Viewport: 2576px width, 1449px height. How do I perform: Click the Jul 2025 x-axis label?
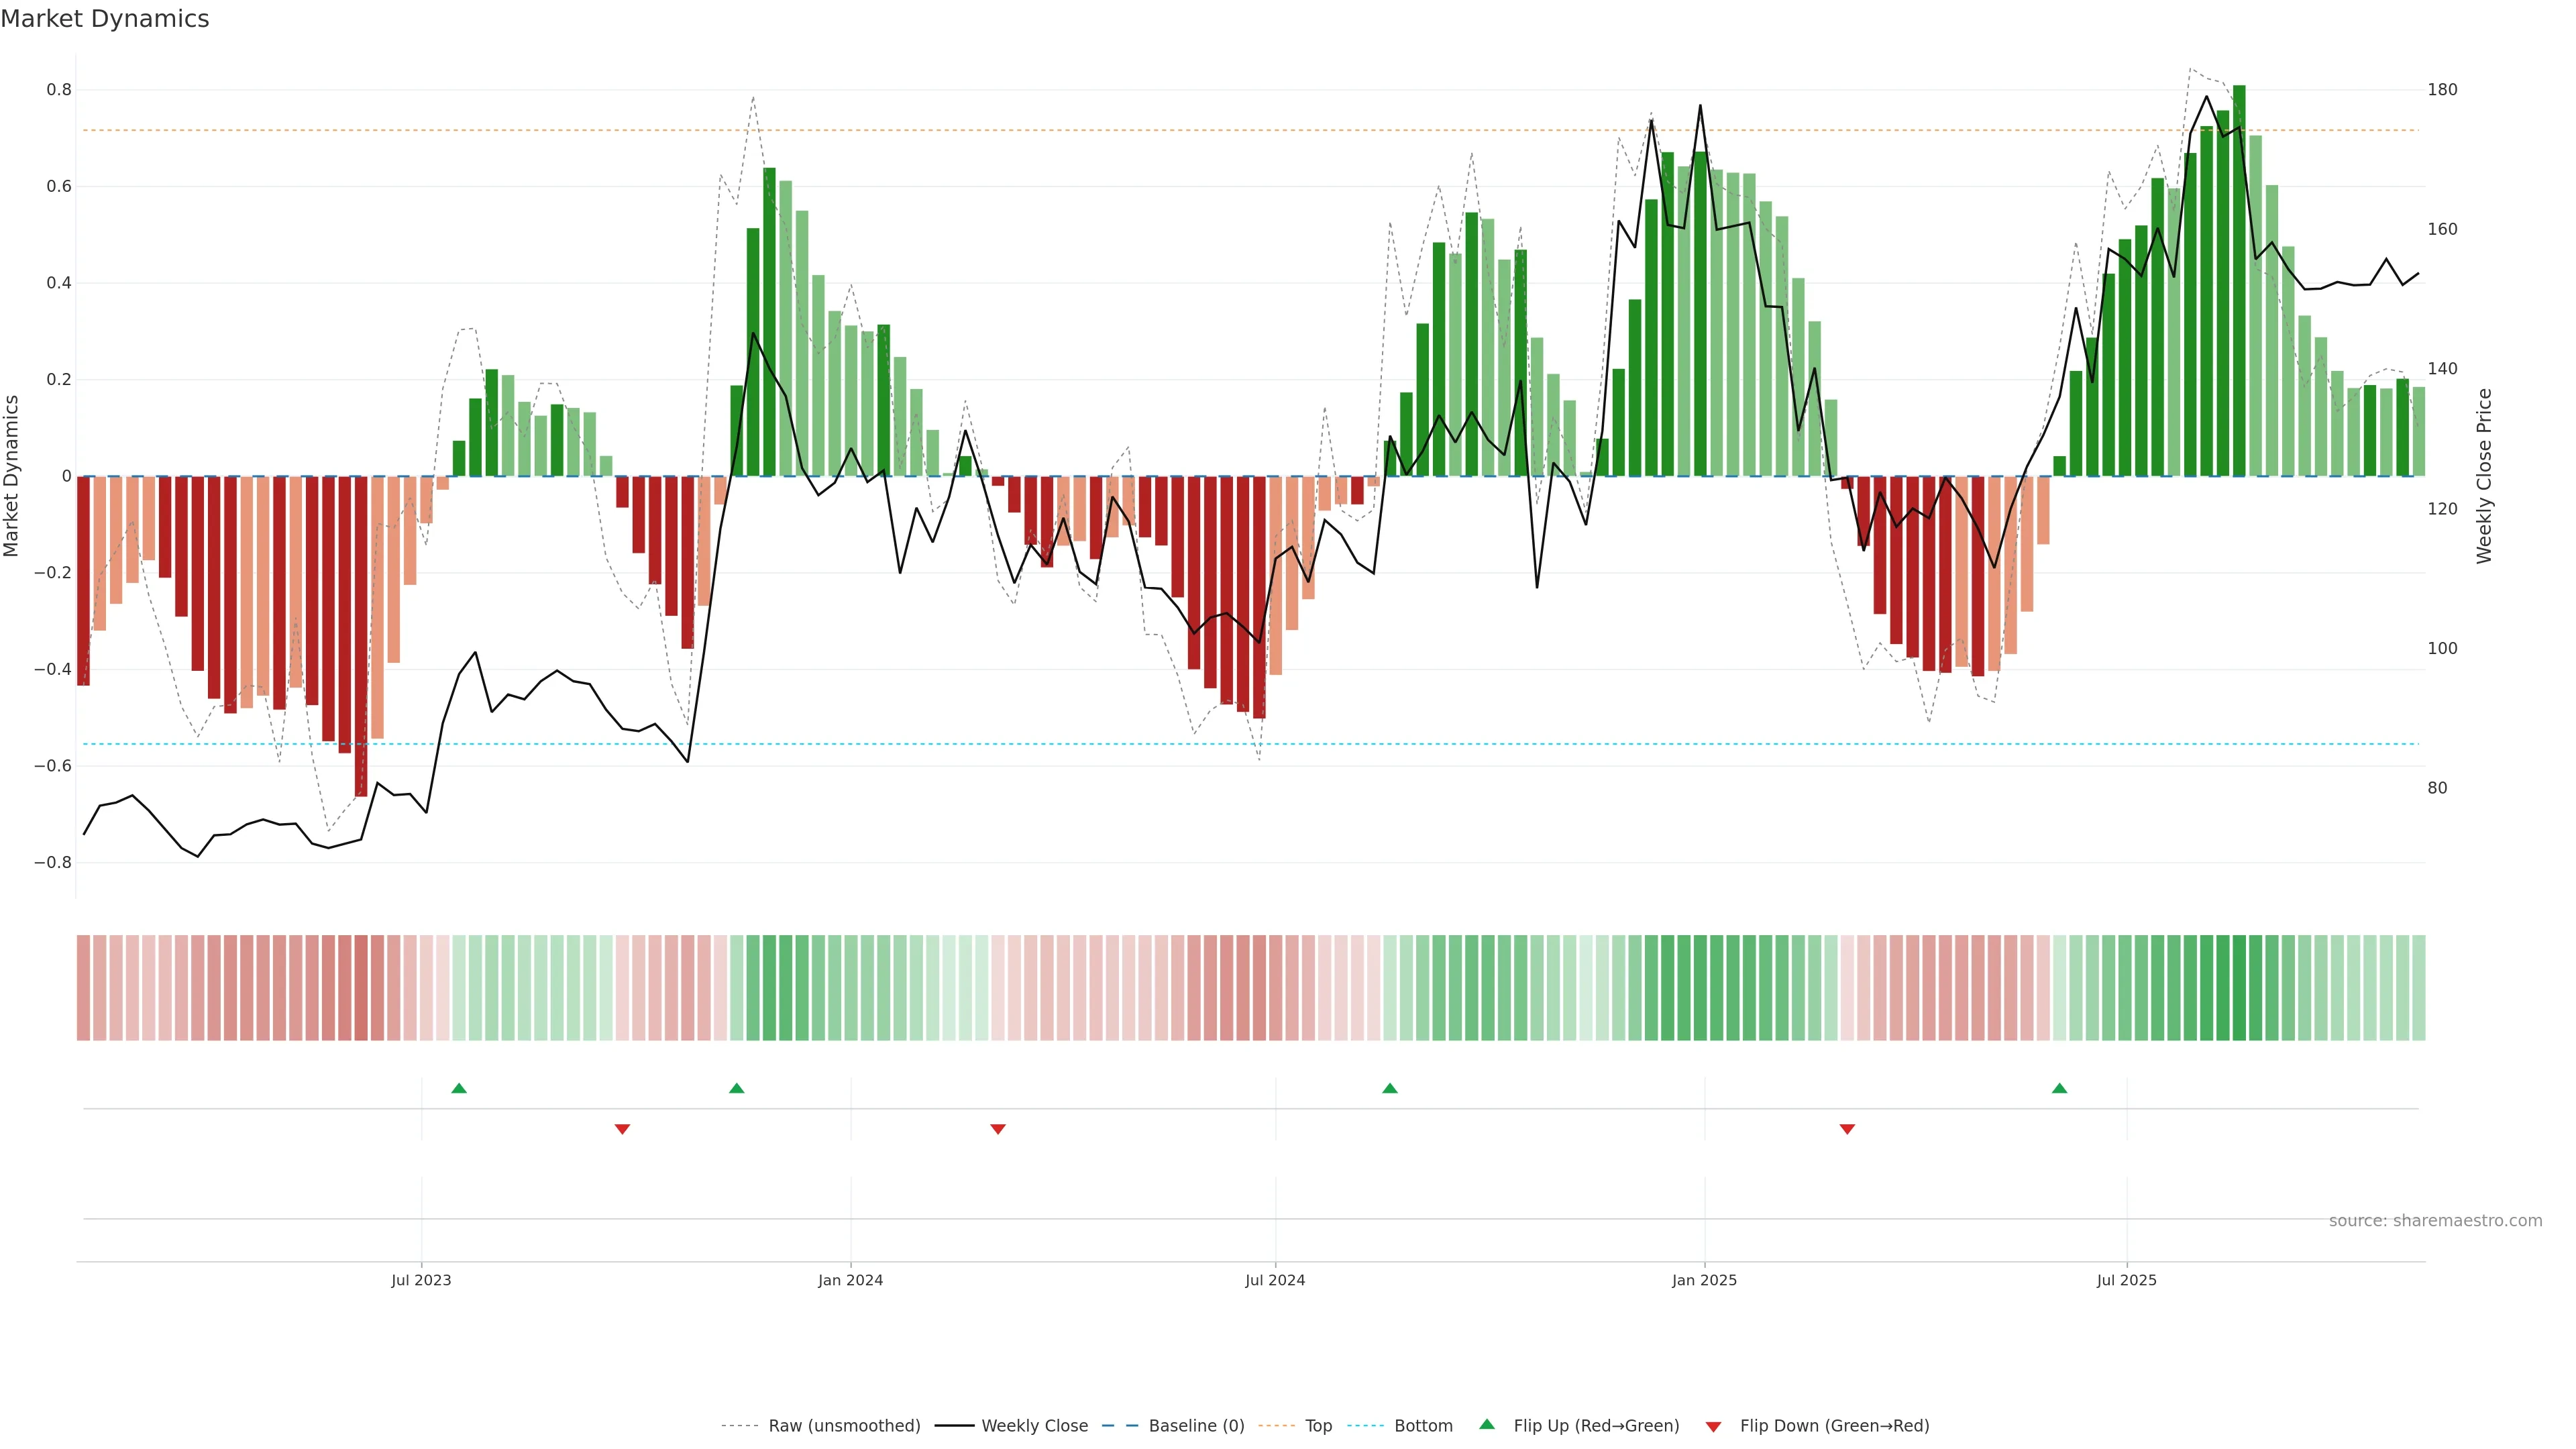point(2126,1280)
